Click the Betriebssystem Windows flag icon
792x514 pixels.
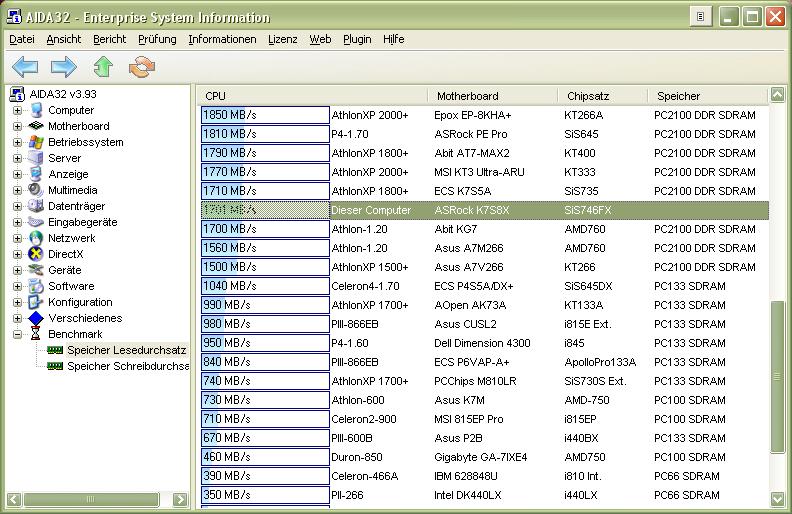(x=36, y=142)
